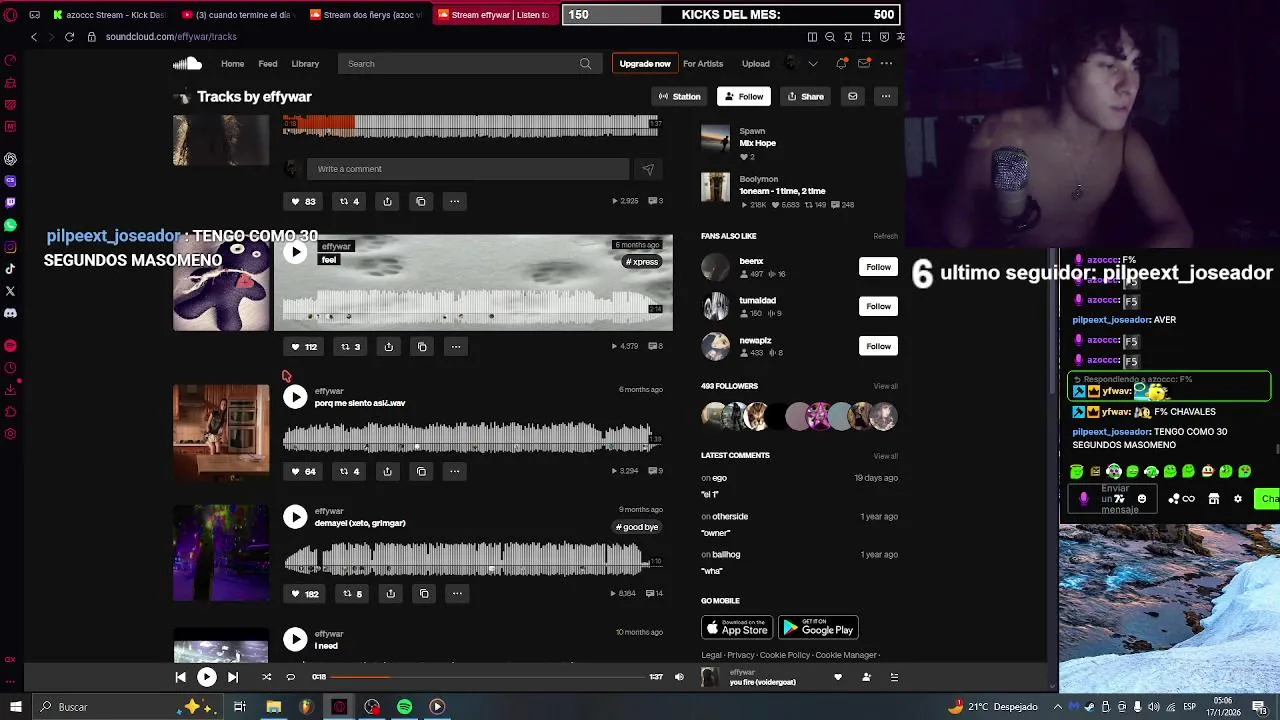Like the top track with 83 likes

pos(303,201)
